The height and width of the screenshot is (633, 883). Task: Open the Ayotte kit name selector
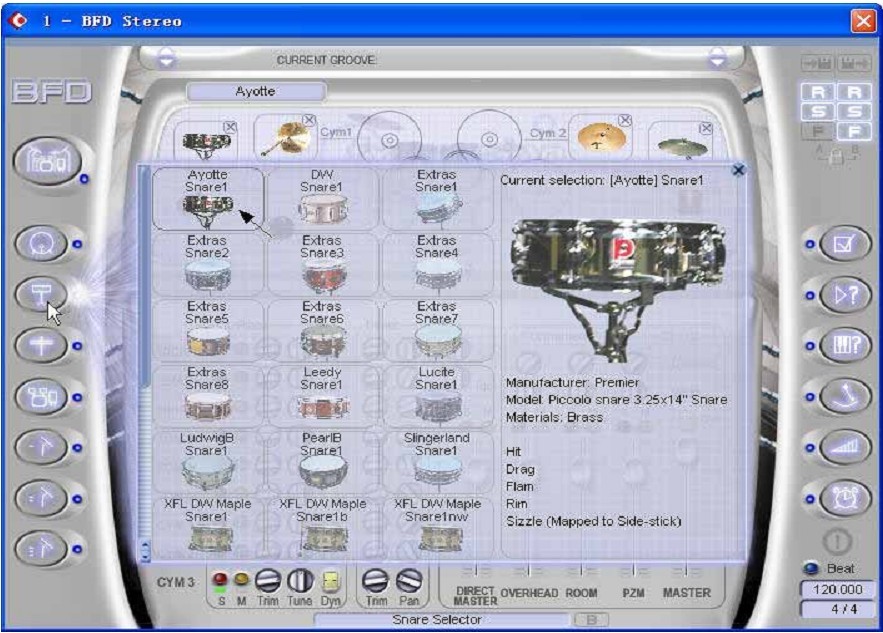(x=256, y=92)
